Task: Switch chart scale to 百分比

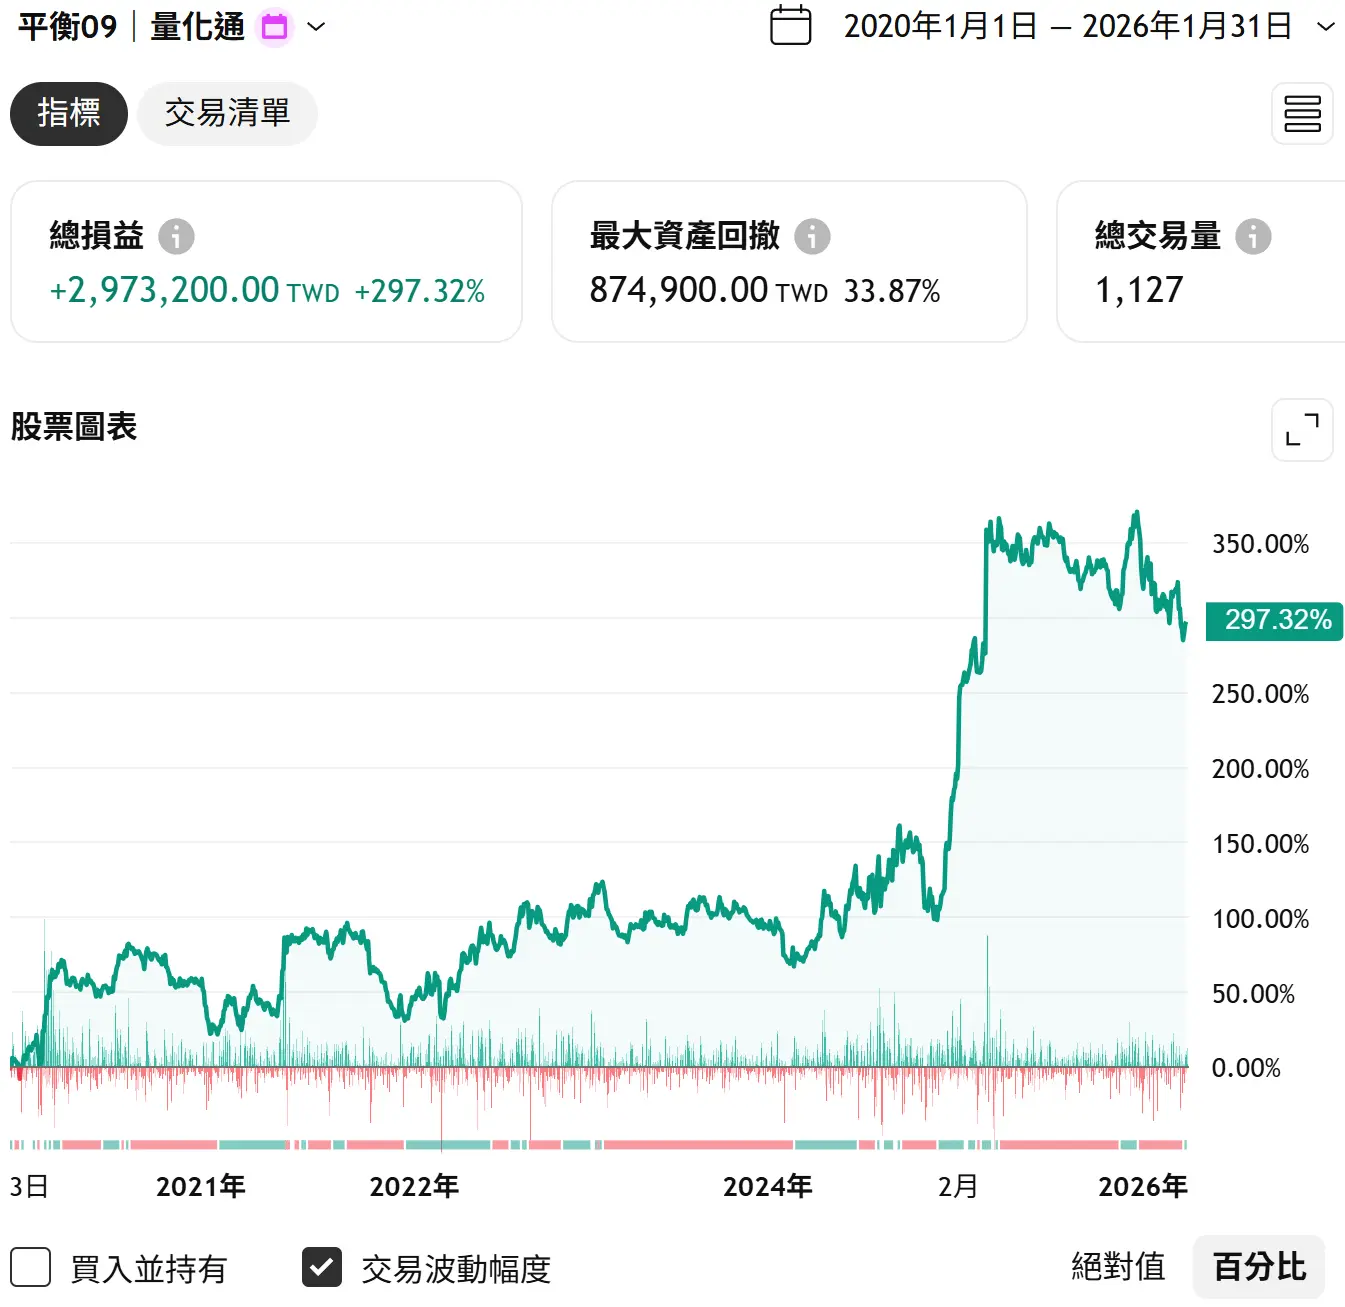Action: click(1259, 1267)
